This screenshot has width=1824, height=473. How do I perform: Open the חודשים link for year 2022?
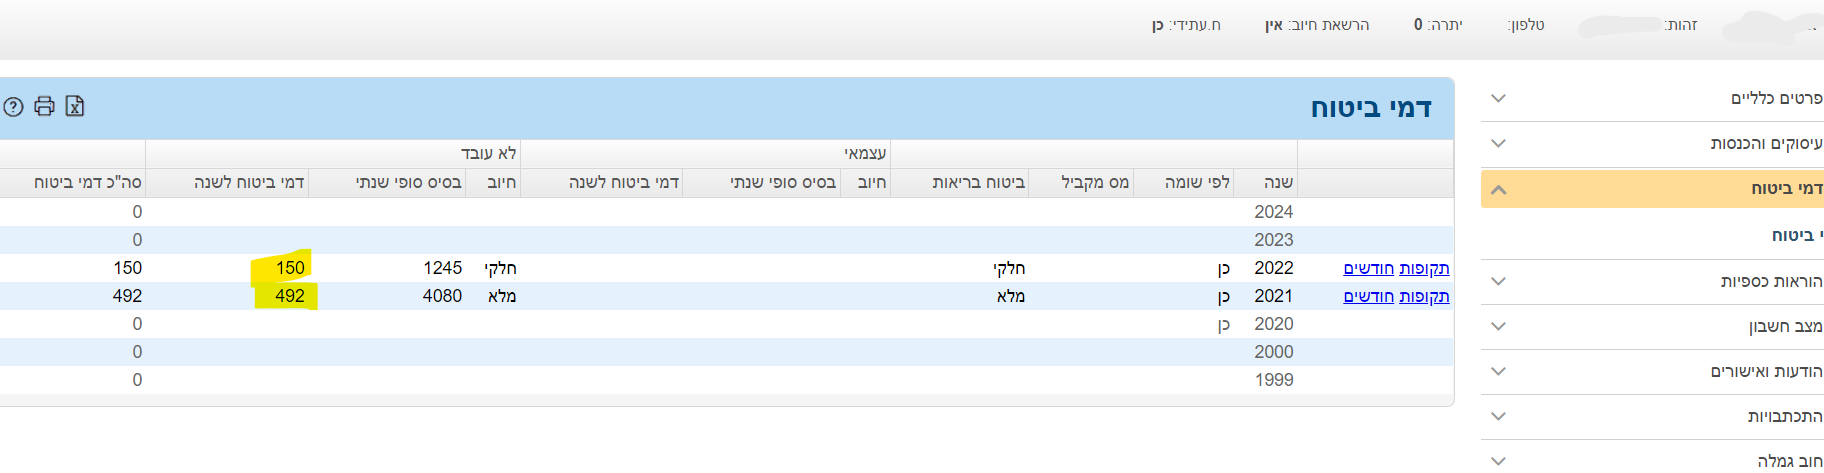coord(1369,268)
